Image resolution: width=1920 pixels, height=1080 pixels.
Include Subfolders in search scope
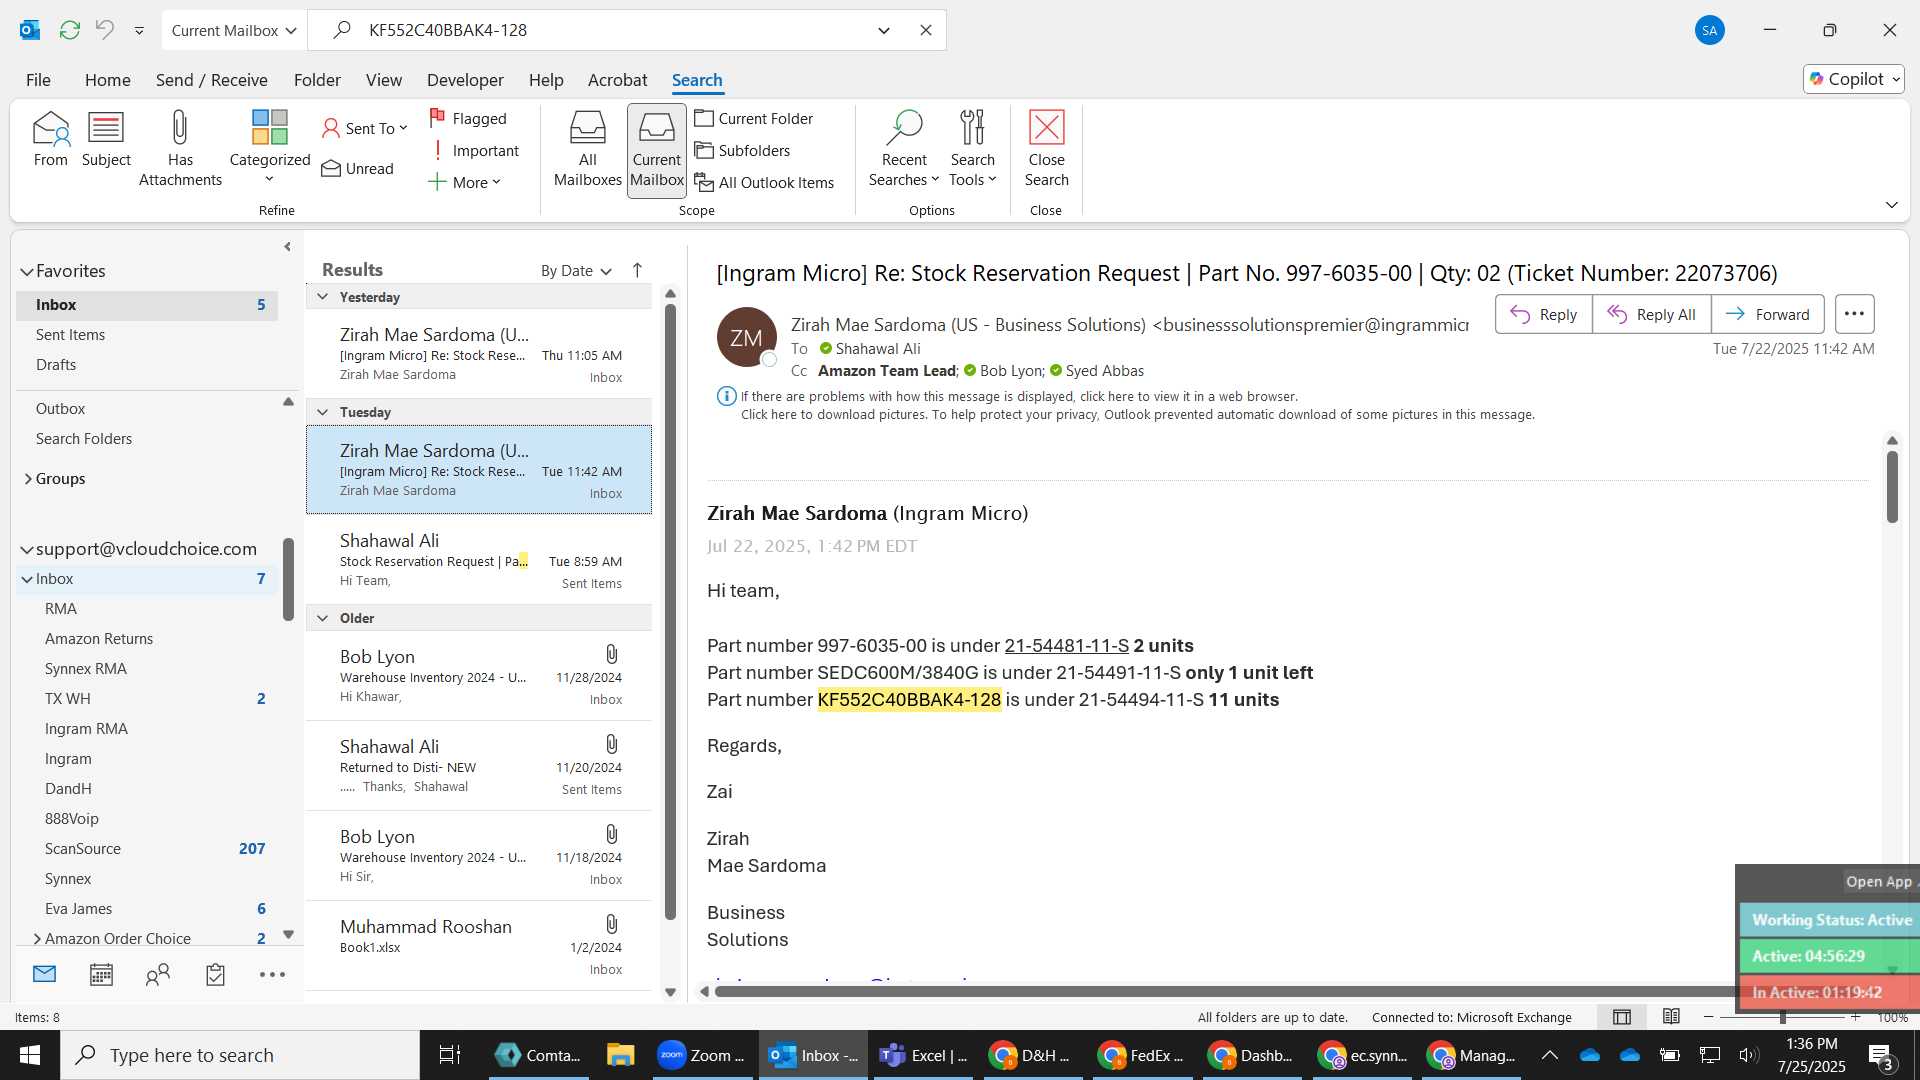click(743, 150)
